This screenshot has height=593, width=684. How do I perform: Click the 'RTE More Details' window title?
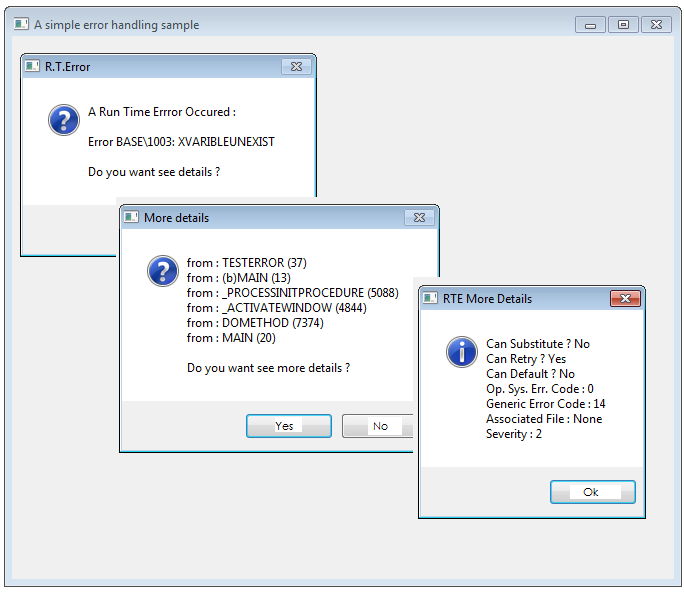point(487,299)
